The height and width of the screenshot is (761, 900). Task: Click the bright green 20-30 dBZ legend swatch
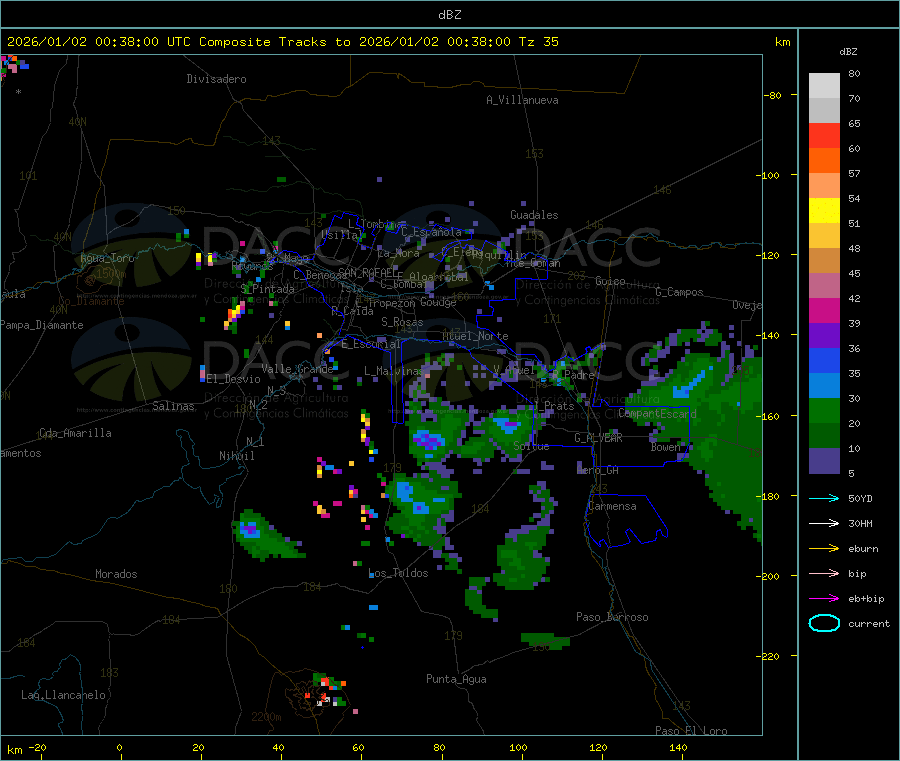[824, 410]
